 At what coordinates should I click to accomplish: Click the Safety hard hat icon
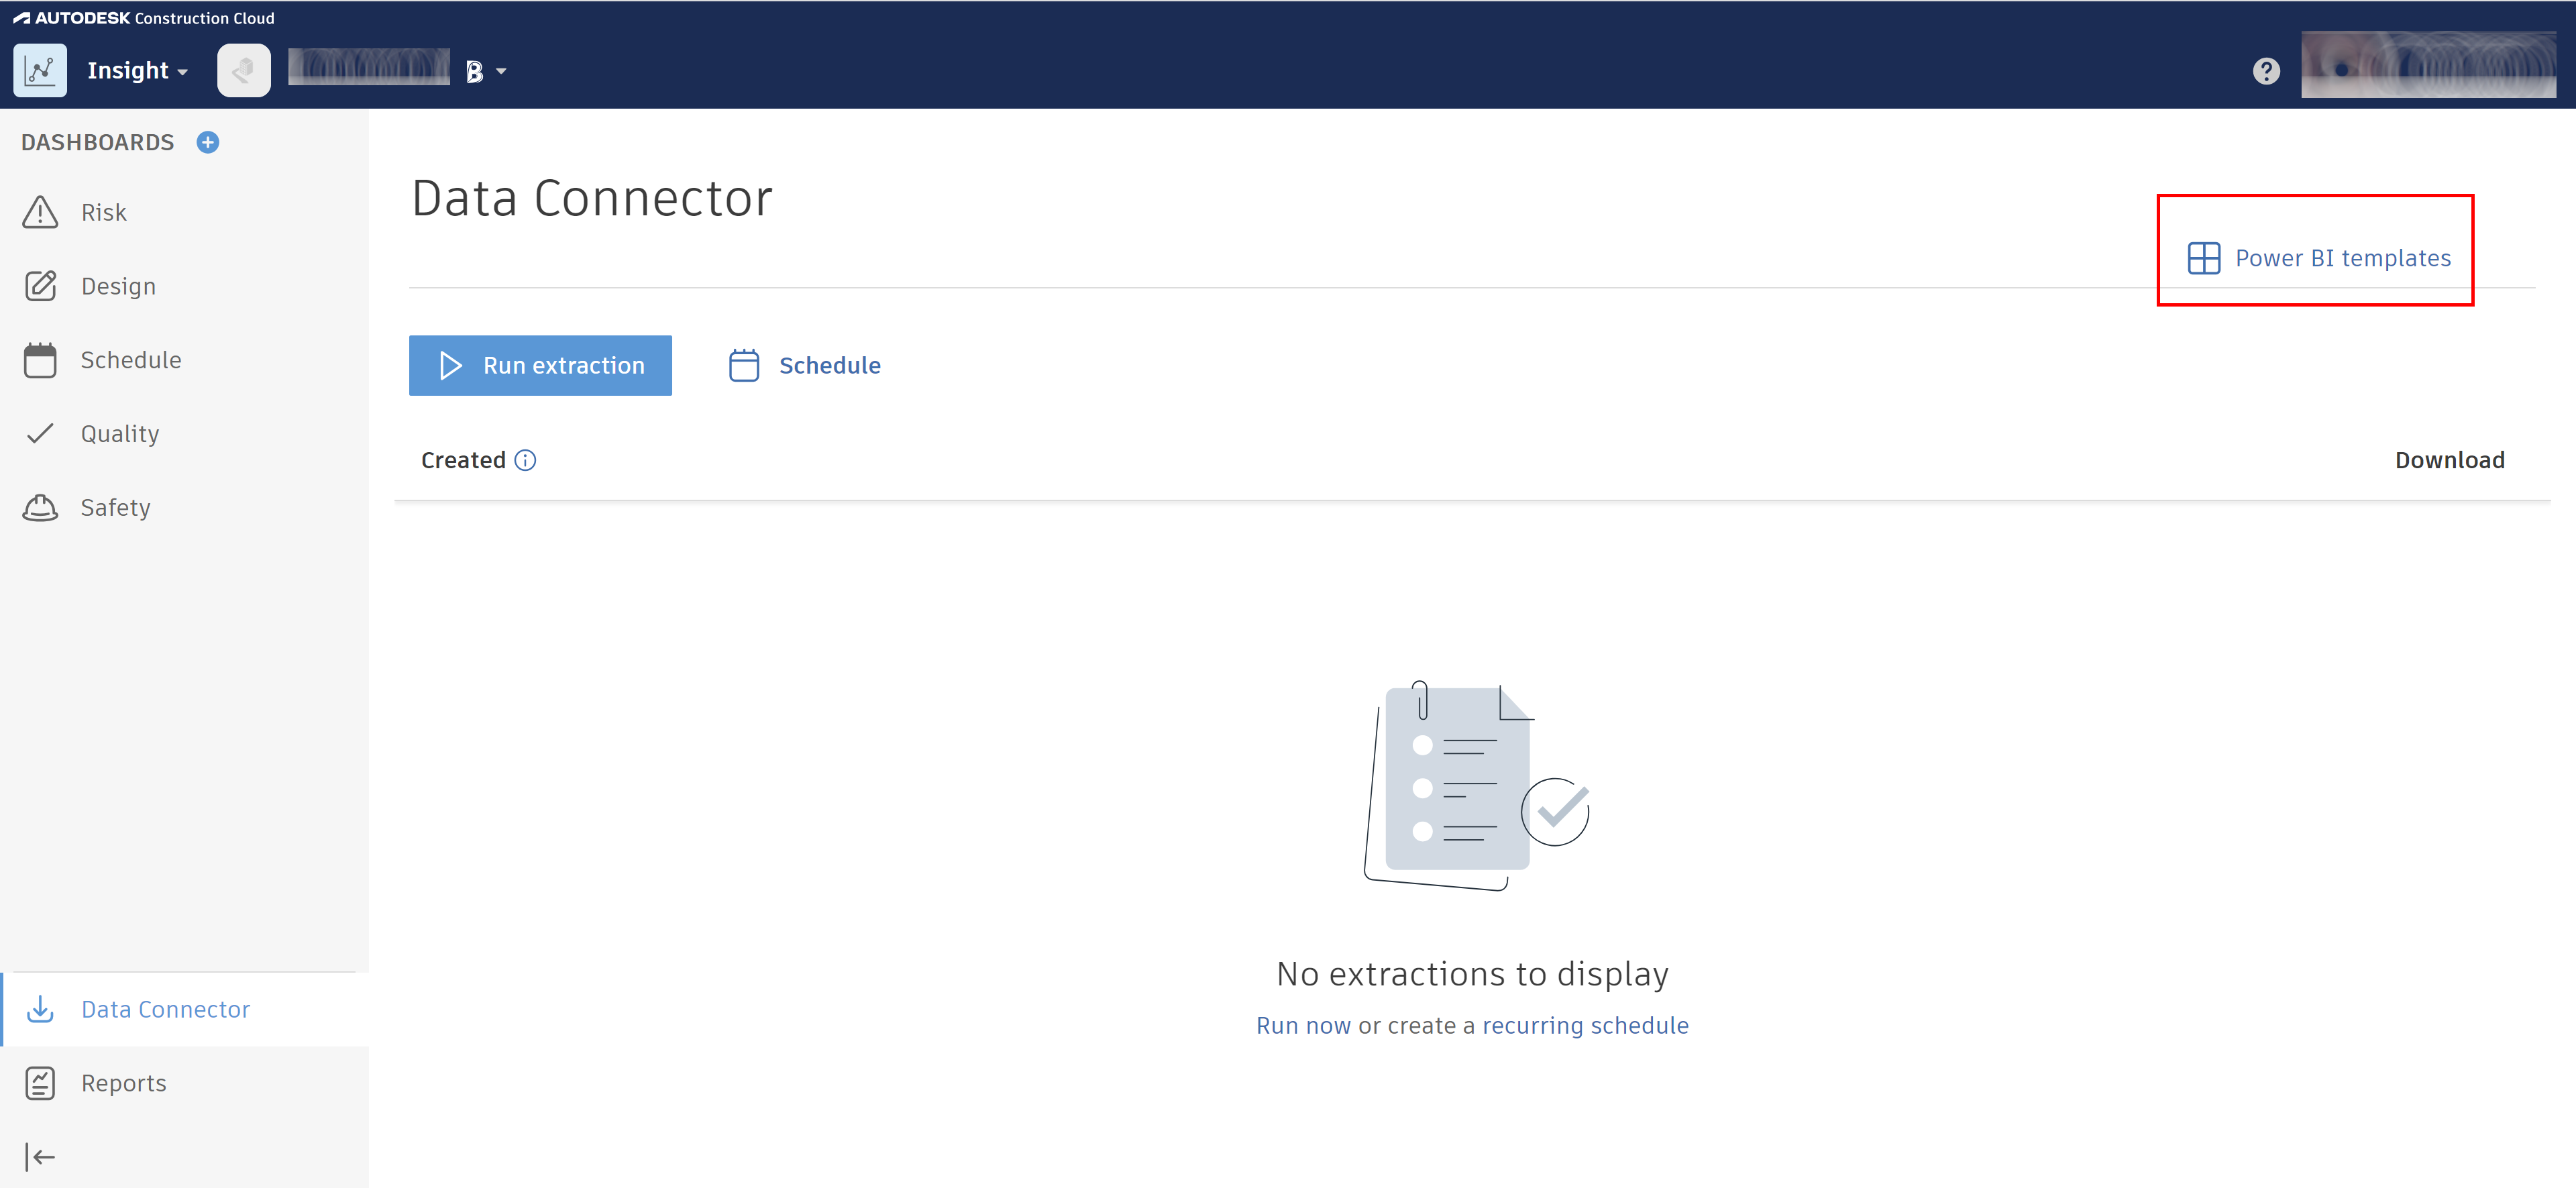pos(40,507)
